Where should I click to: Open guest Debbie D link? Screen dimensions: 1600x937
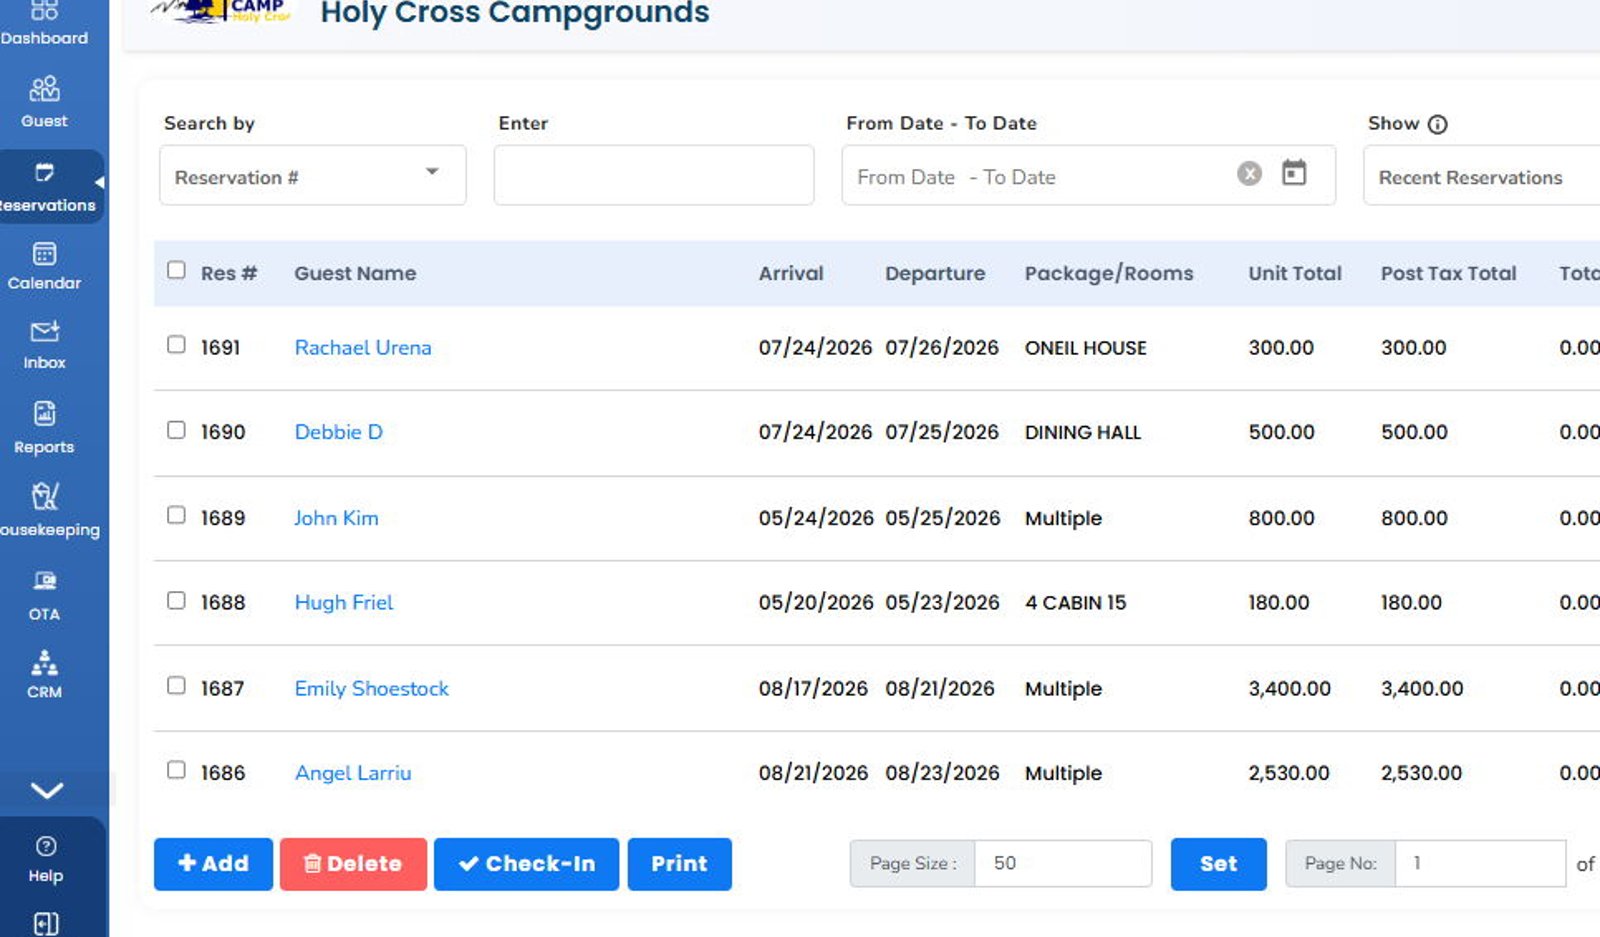(x=339, y=432)
